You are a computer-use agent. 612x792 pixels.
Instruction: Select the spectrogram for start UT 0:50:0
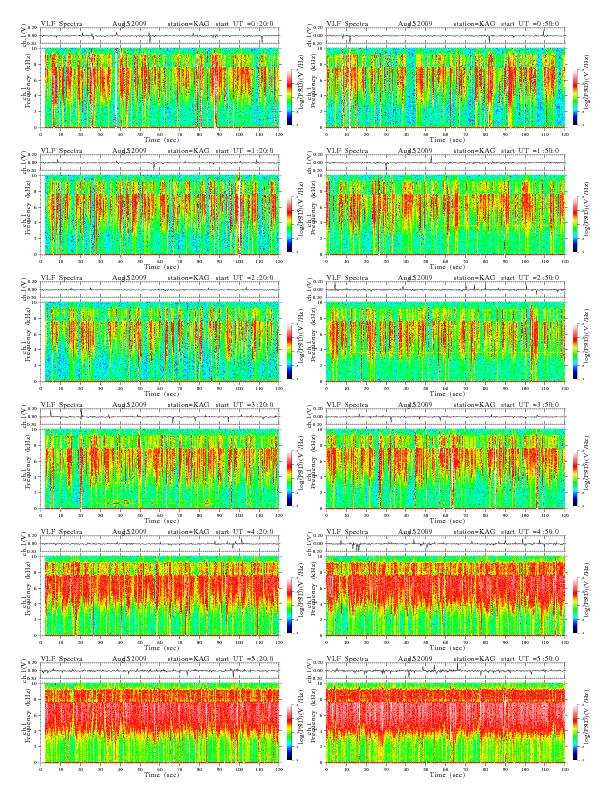pyautogui.click(x=445, y=88)
